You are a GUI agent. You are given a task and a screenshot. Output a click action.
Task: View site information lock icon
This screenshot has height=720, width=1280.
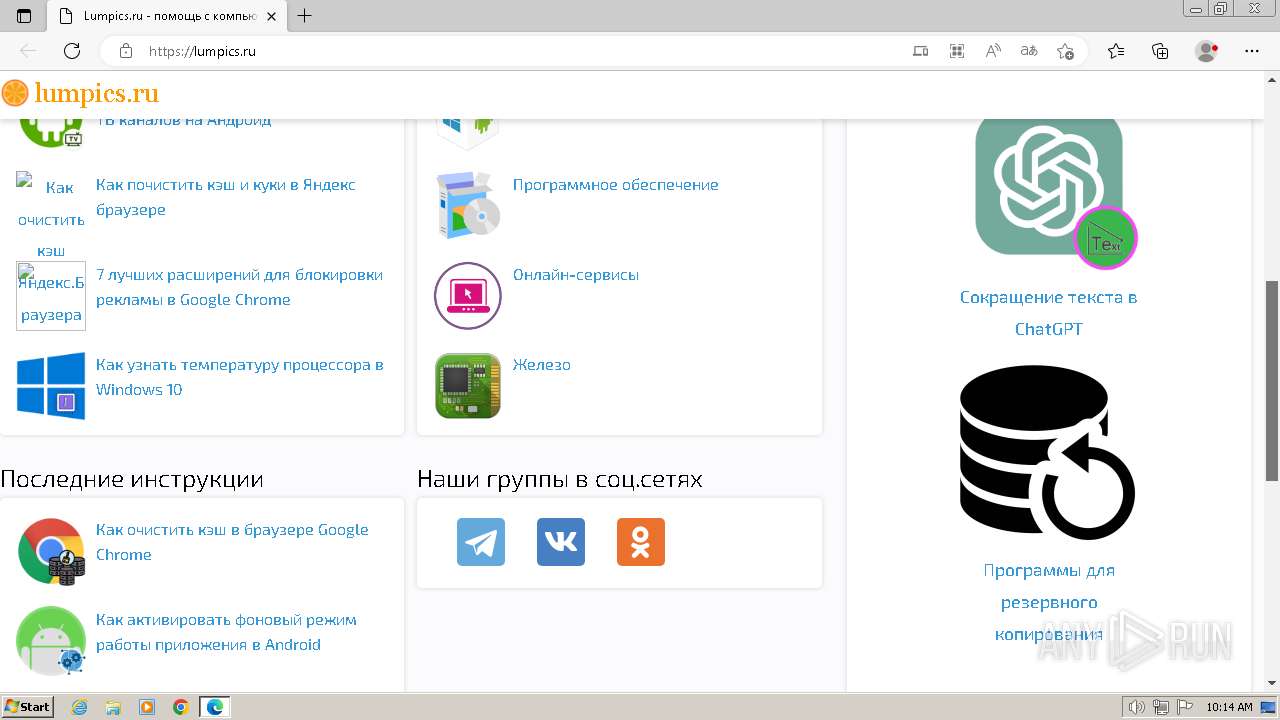[x=126, y=51]
